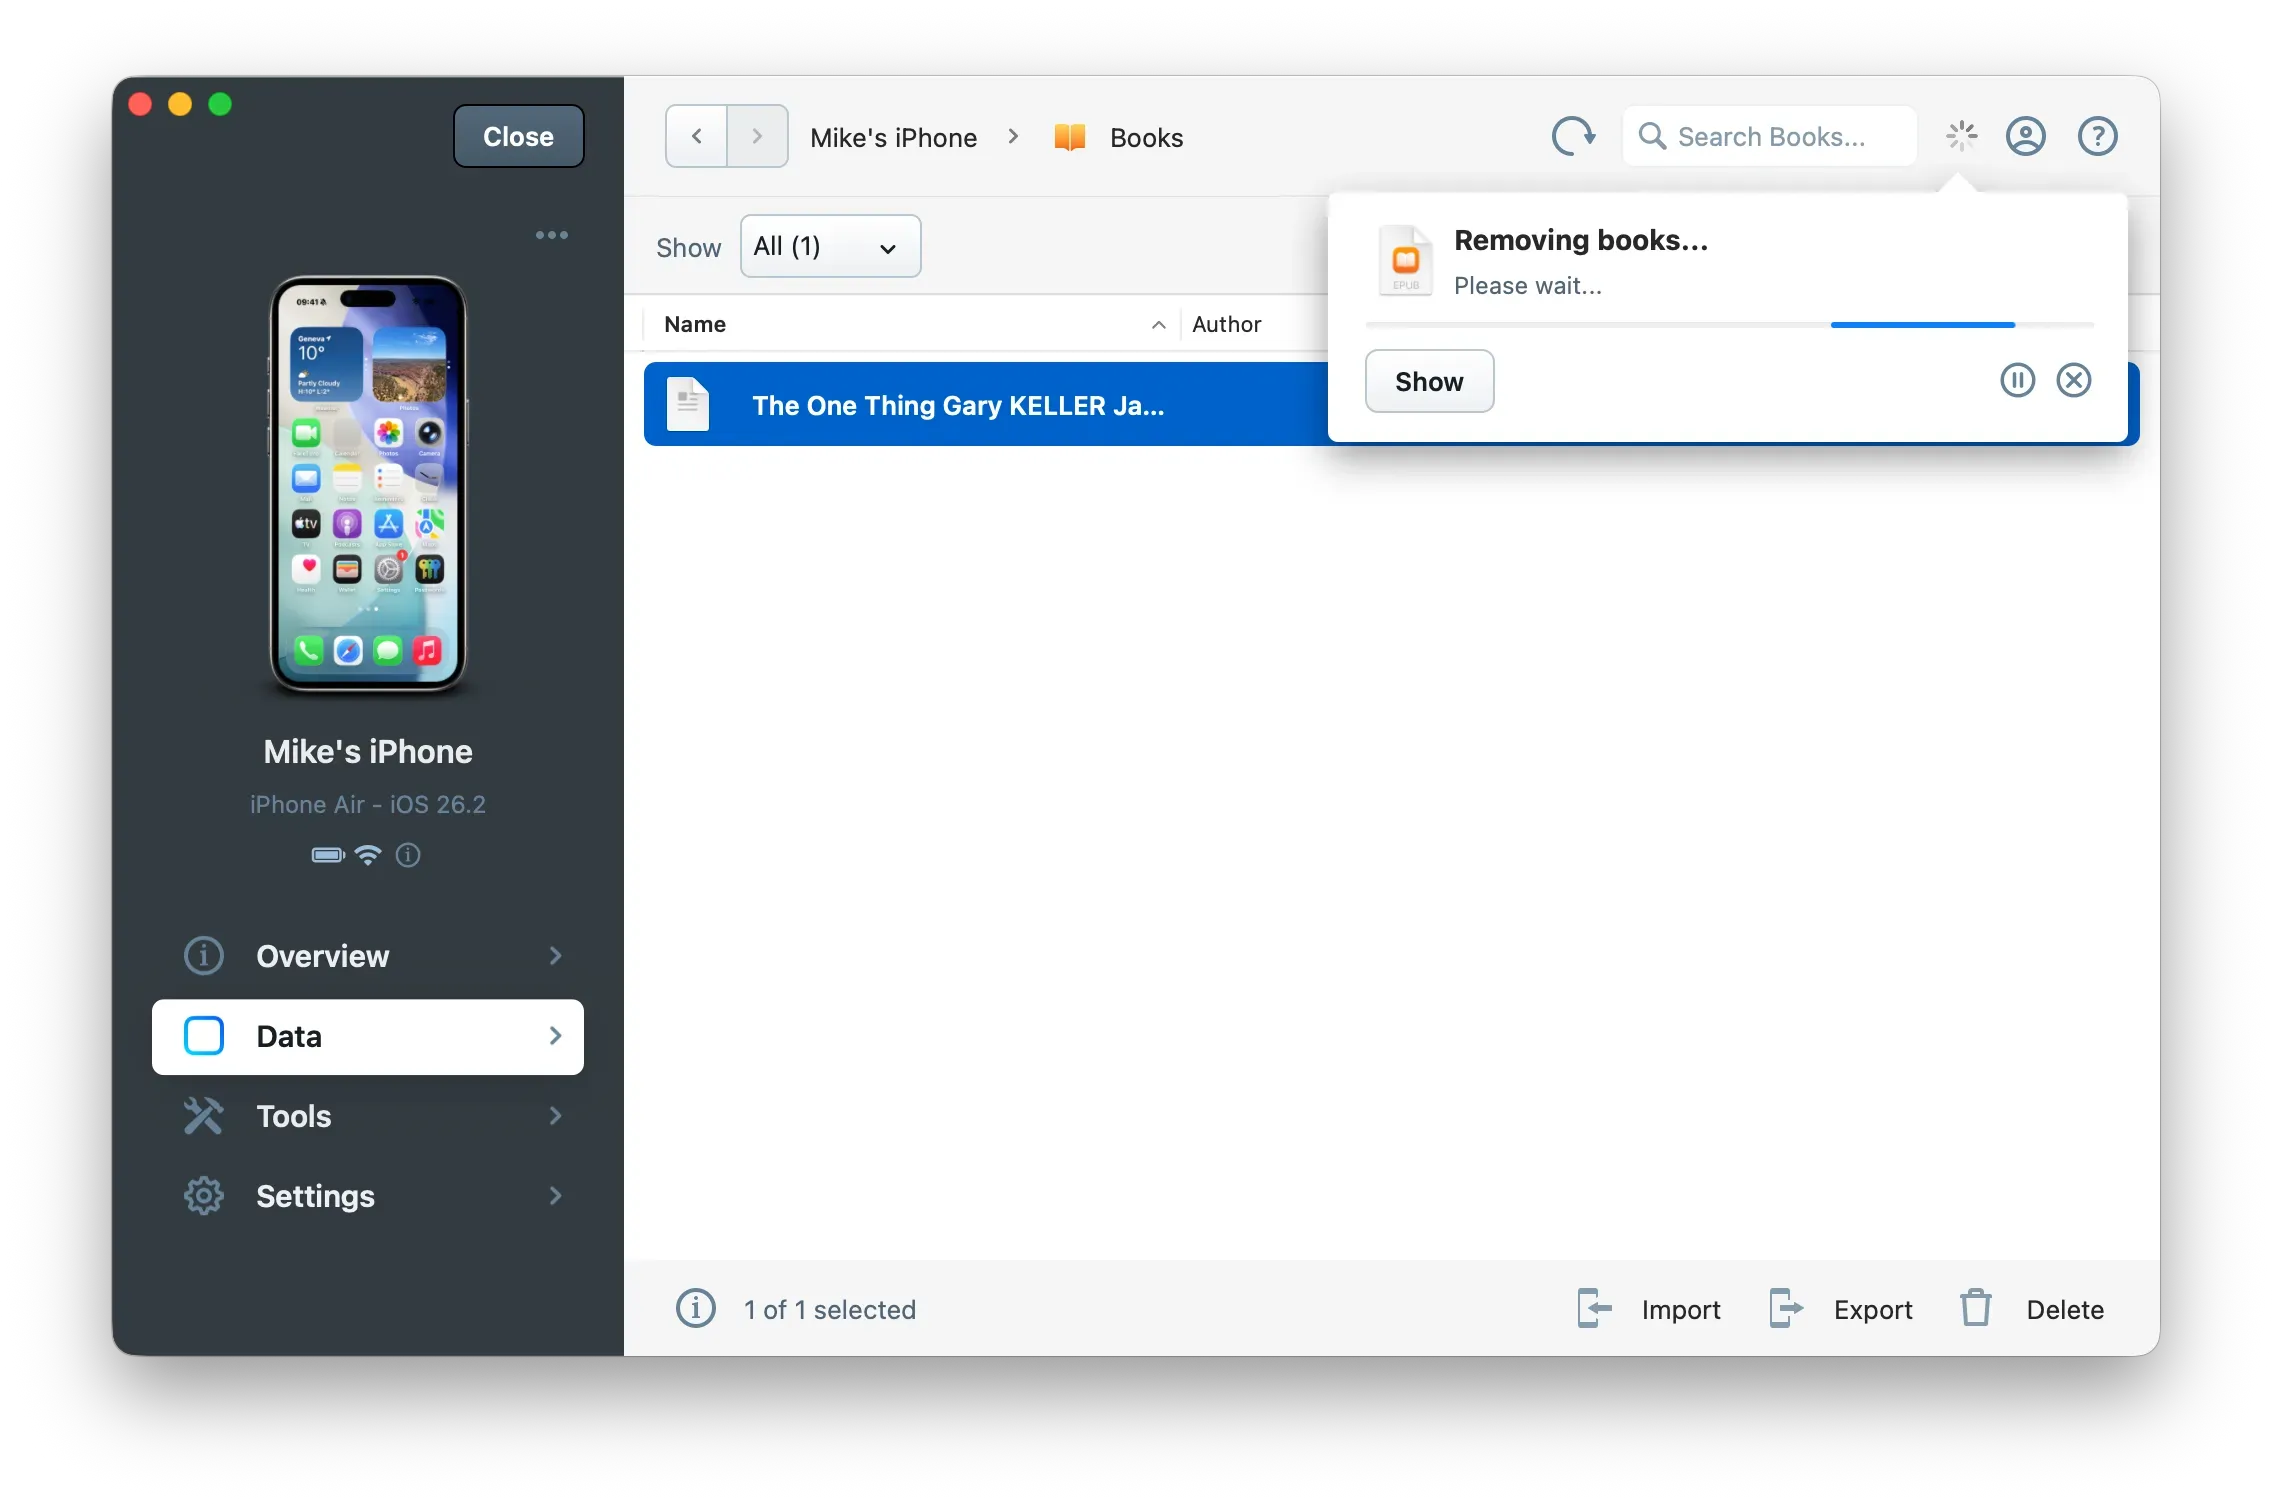Image resolution: width=2272 pixels, height=1504 pixels.
Task: Open the Show All (1) dropdown
Action: [x=830, y=246]
